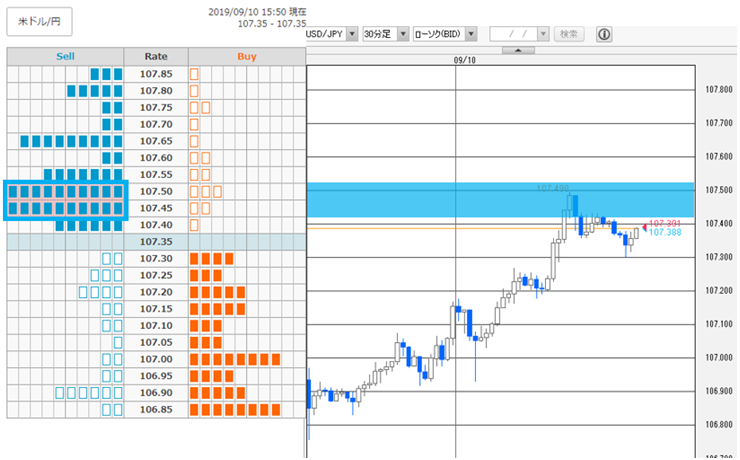This screenshot has height=460, width=740.
Task: Select the 107.70 rate row
Action: coord(156,124)
